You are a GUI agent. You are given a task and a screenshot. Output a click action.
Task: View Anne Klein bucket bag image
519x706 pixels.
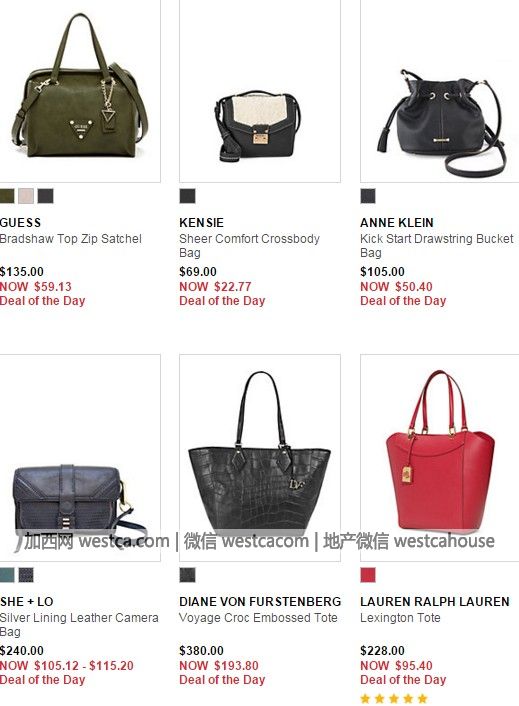click(440, 91)
